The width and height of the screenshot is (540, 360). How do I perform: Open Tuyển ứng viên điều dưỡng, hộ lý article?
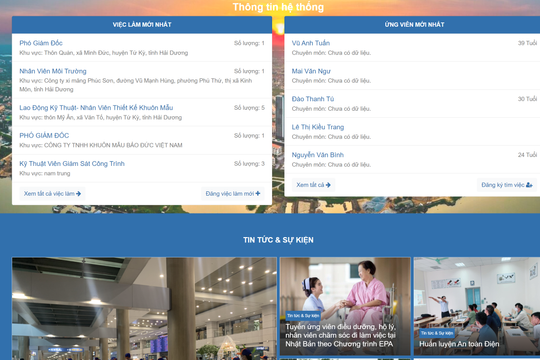[340, 335]
